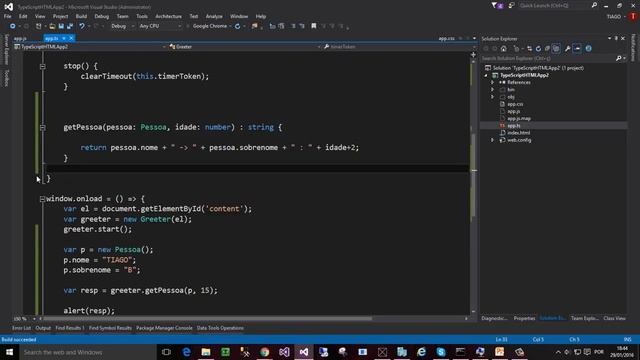Image resolution: width=640 pixels, height=360 pixels.
Task: Click the Sync with Active Document icon
Action: click(x=529, y=49)
